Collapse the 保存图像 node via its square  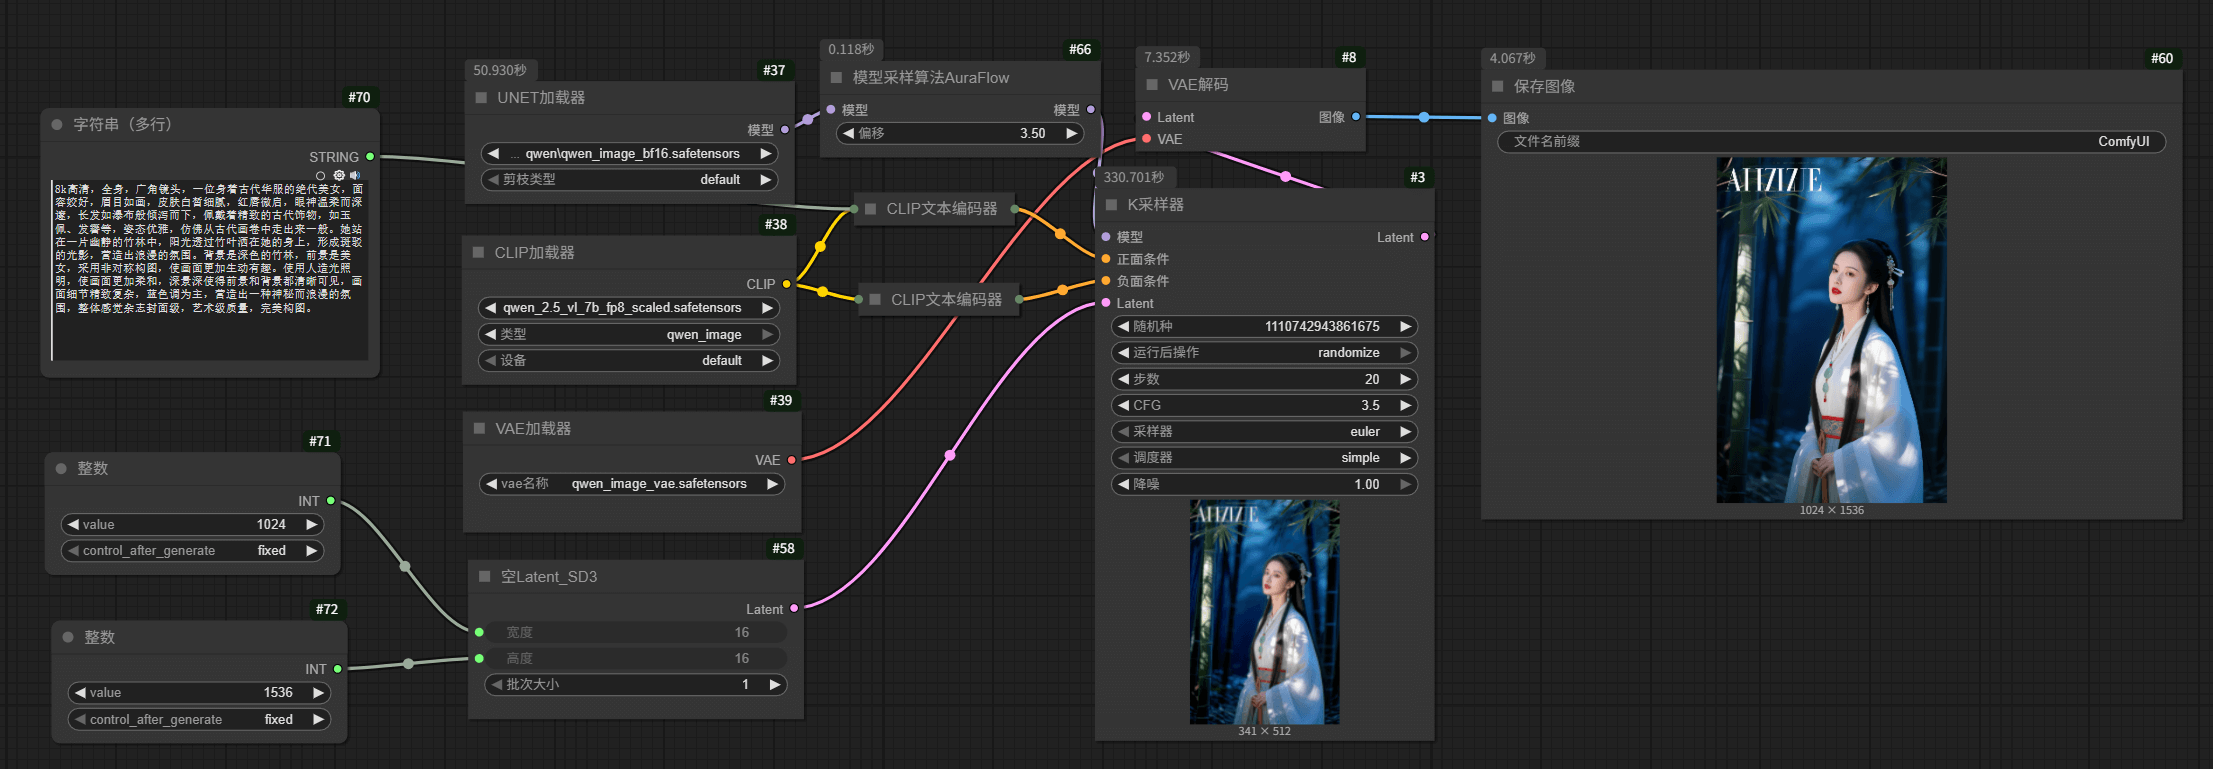click(x=1498, y=86)
